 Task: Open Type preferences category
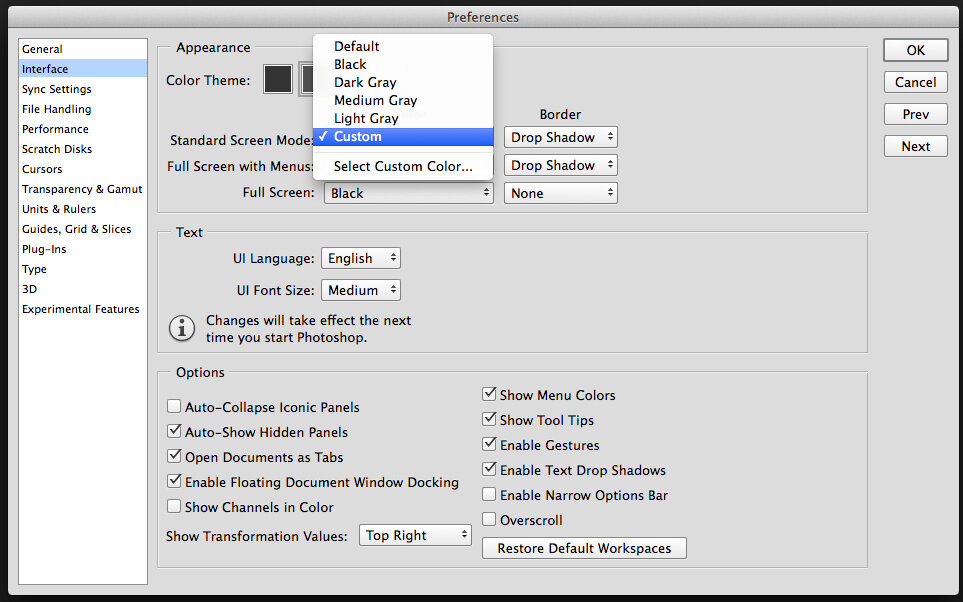83,269
